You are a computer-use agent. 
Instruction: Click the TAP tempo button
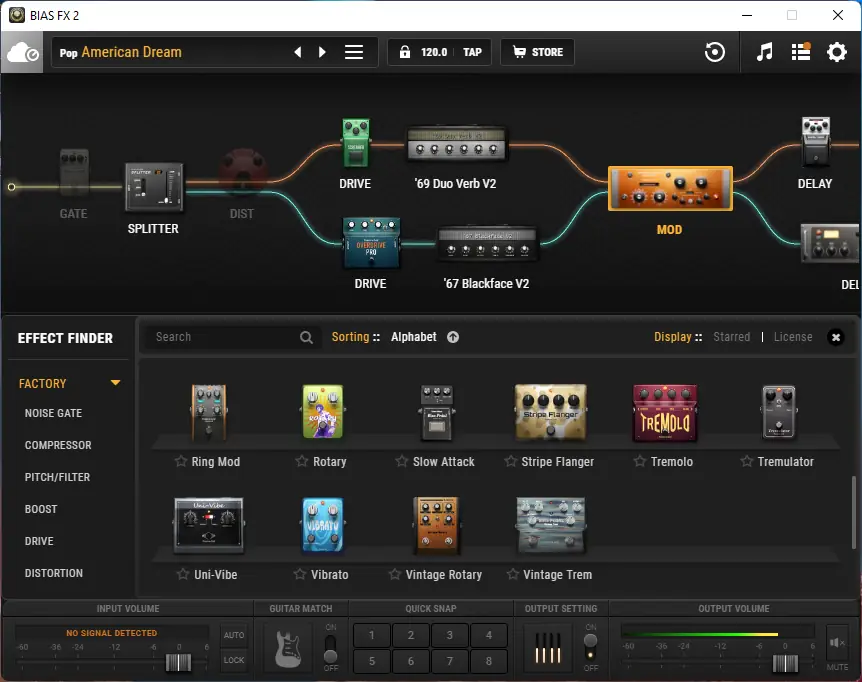click(472, 52)
